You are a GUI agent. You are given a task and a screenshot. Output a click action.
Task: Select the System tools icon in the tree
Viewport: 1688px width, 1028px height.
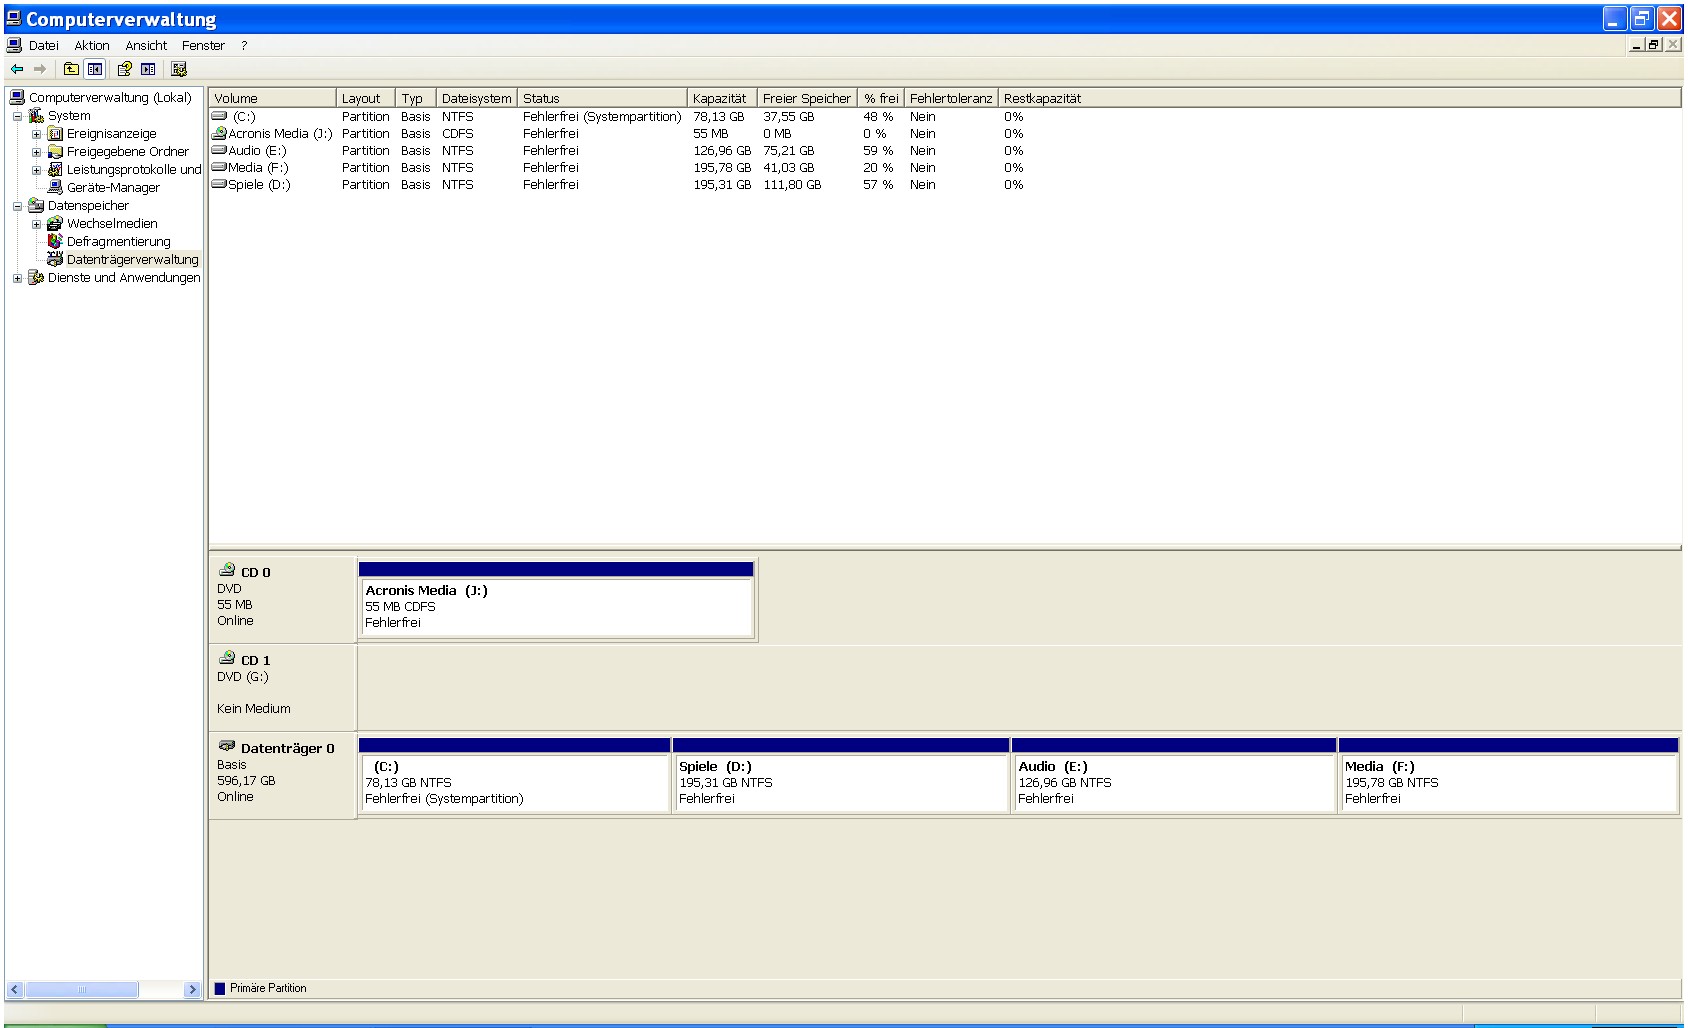click(36, 115)
